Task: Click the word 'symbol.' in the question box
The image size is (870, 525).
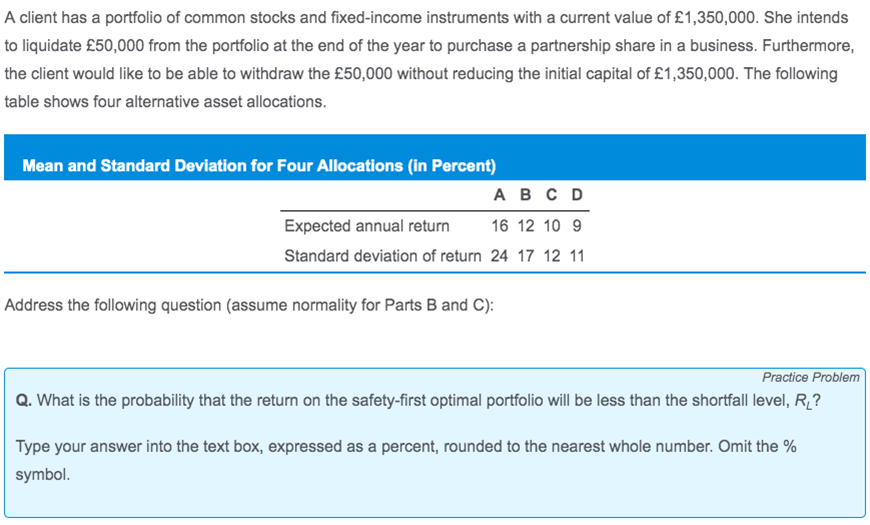Action: [x=43, y=475]
